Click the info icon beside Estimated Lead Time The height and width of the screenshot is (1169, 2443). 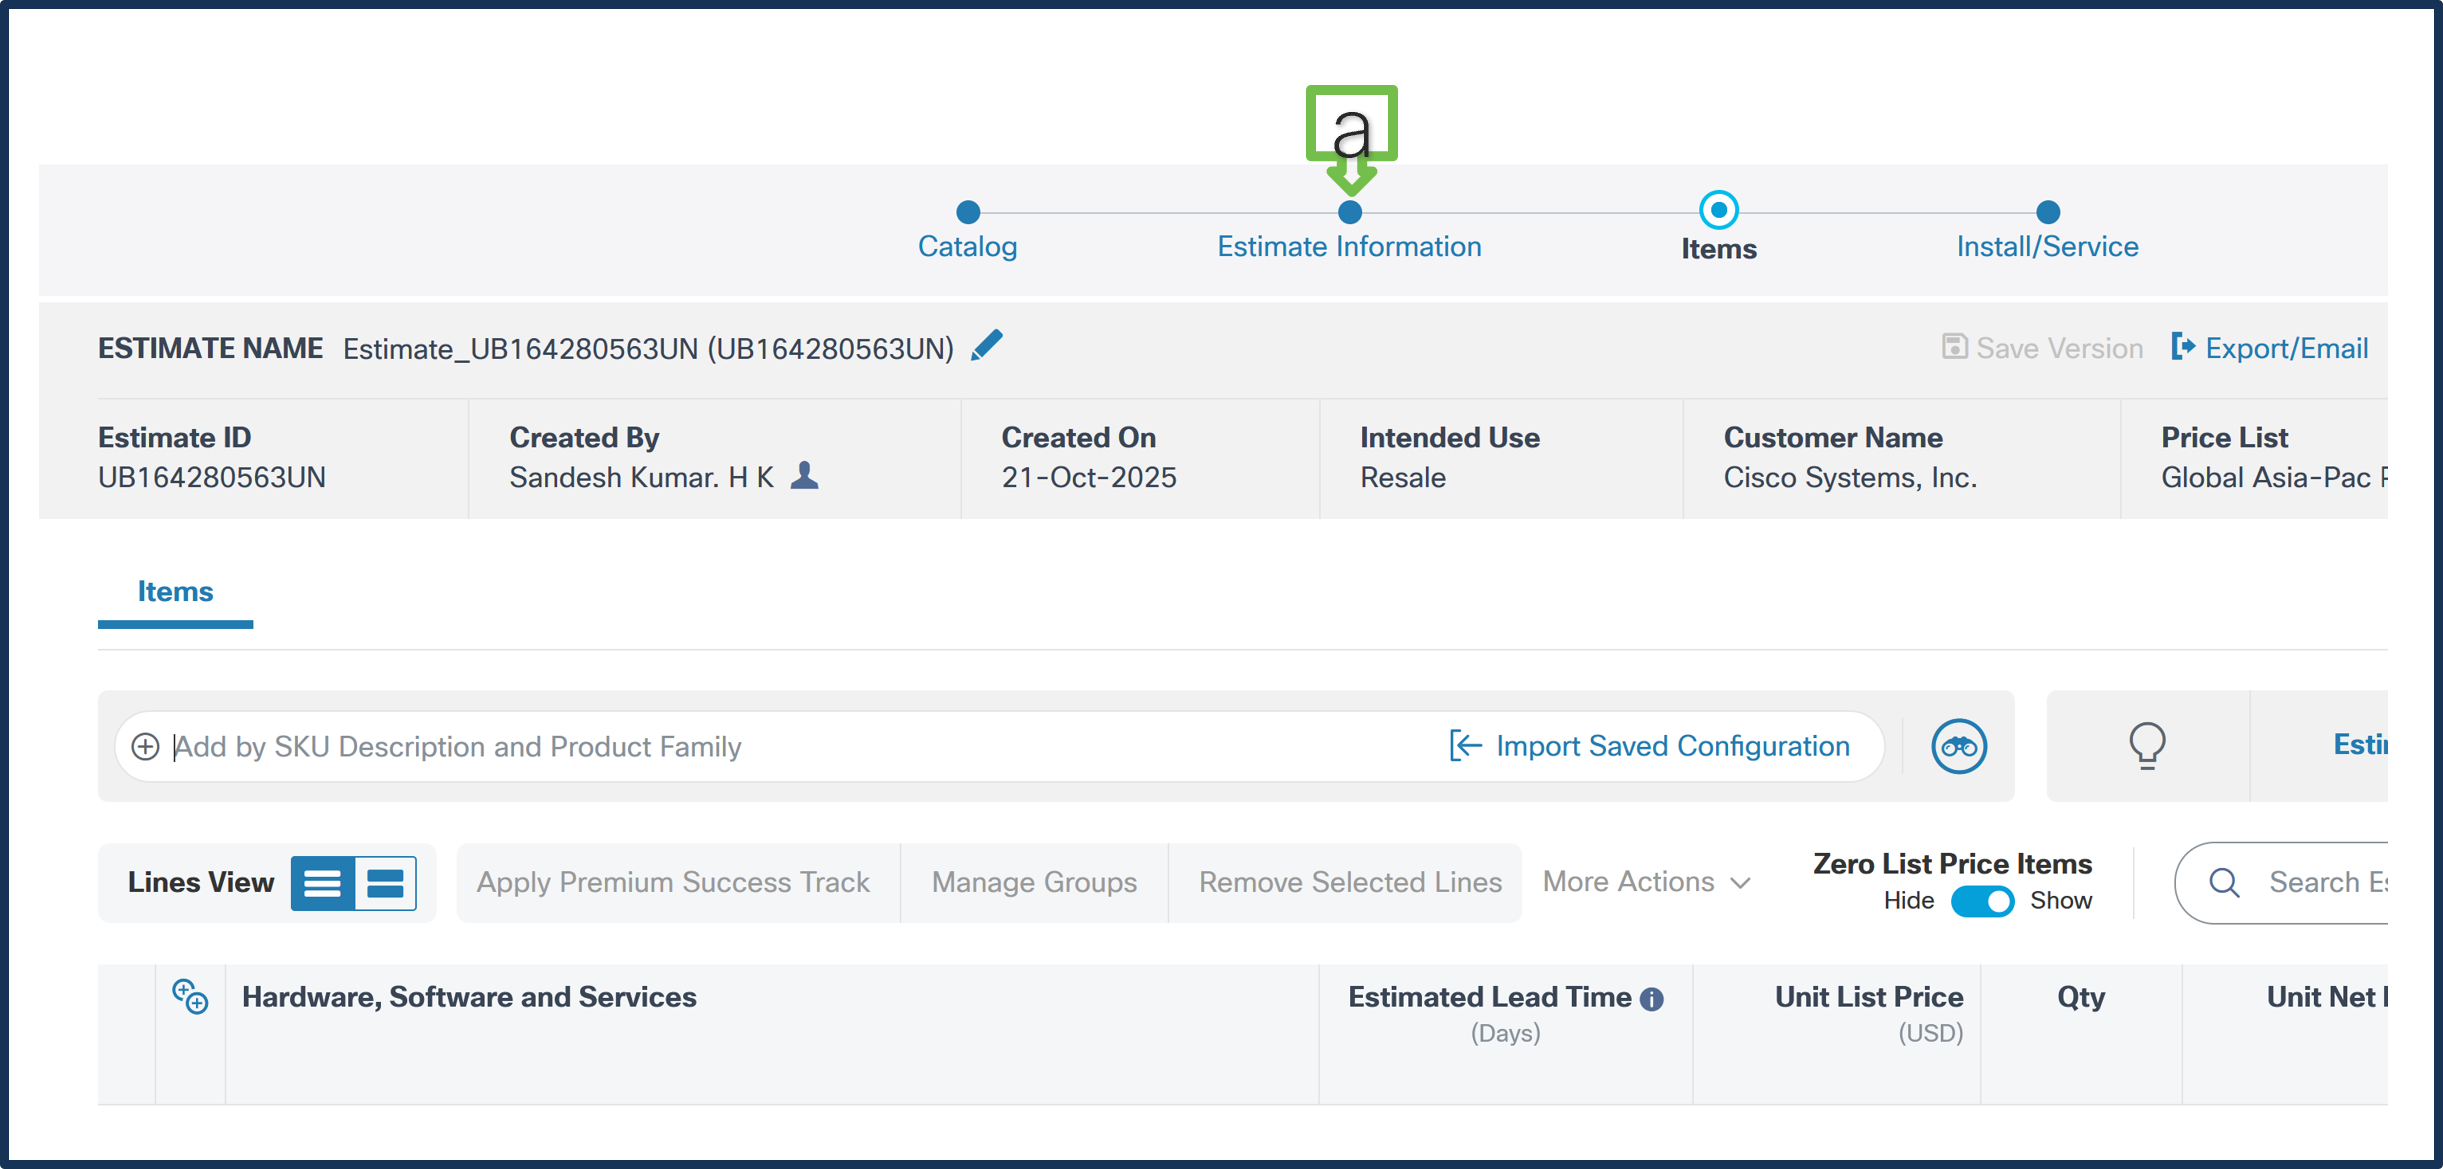pyautogui.click(x=1651, y=997)
